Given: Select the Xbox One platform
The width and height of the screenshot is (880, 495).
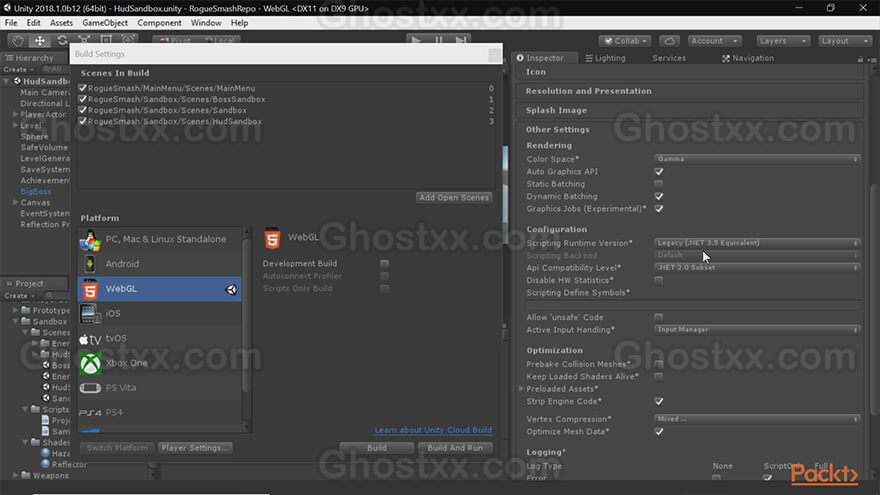Looking at the screenshot, I should (x=159, y=363).
